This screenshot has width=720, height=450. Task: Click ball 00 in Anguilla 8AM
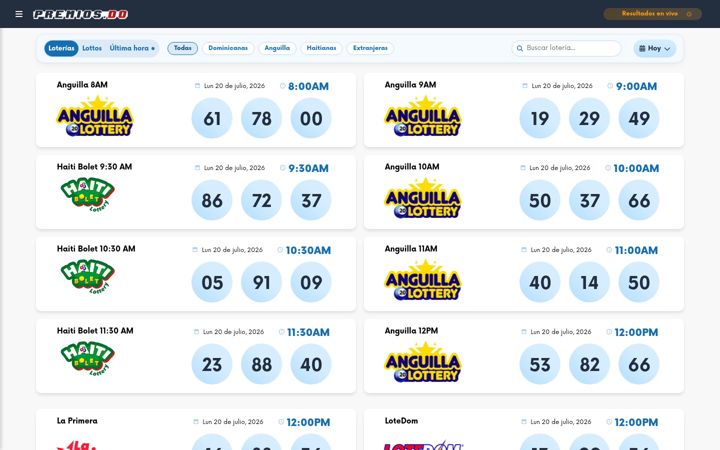point(311,118)
